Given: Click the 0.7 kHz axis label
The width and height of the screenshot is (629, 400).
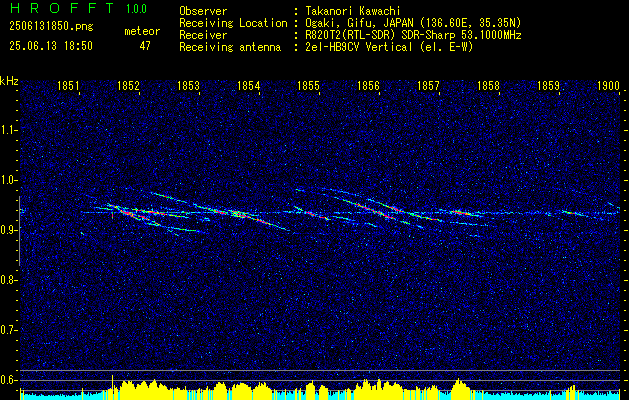Looking at the screenshot, I should pos(9,330).
